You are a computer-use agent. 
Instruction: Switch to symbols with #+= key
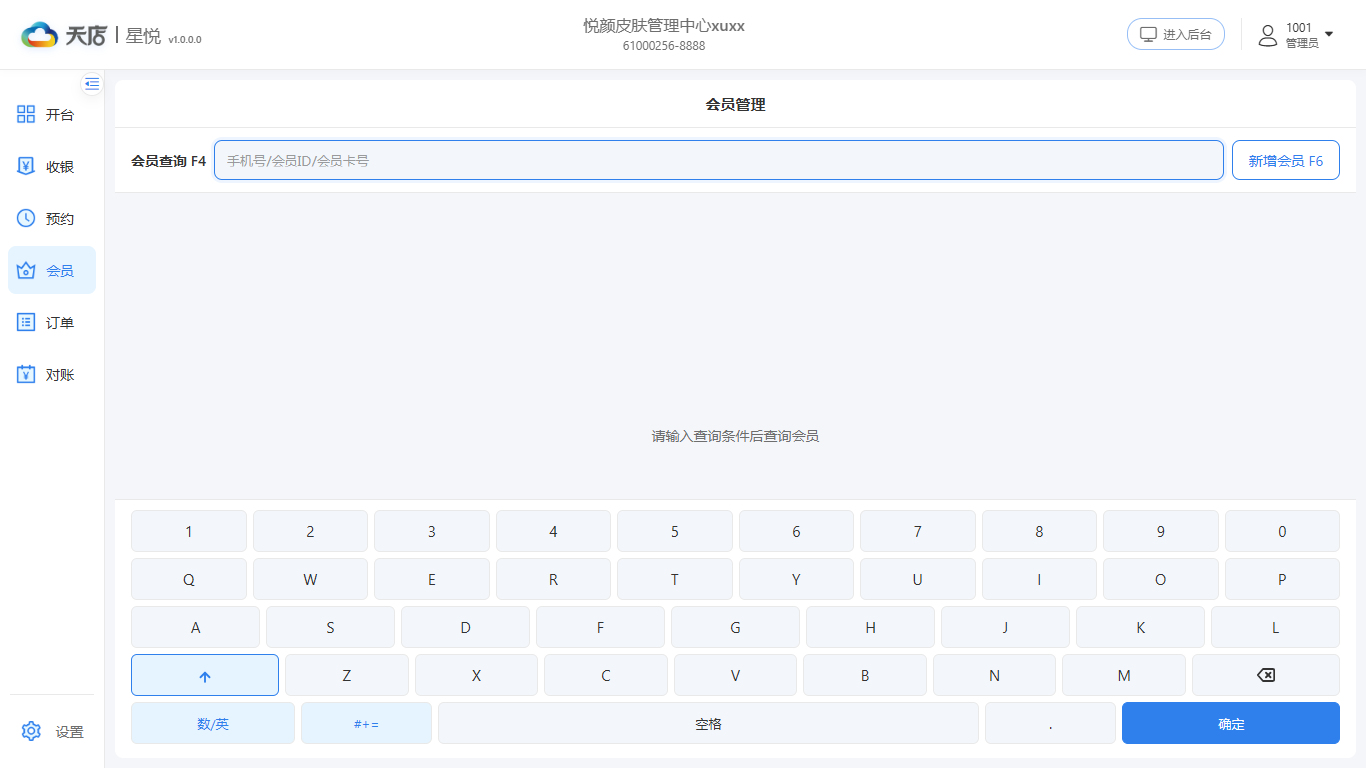point(366,723)
